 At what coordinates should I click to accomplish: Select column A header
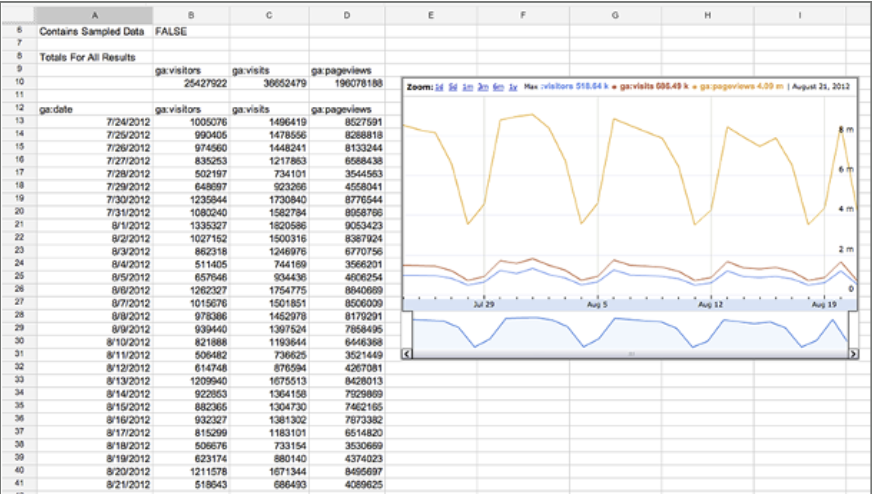[x=95, y=16]
